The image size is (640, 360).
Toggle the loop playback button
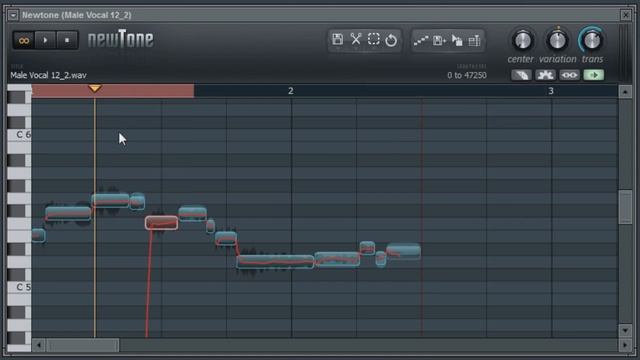[x=24, y=40]
